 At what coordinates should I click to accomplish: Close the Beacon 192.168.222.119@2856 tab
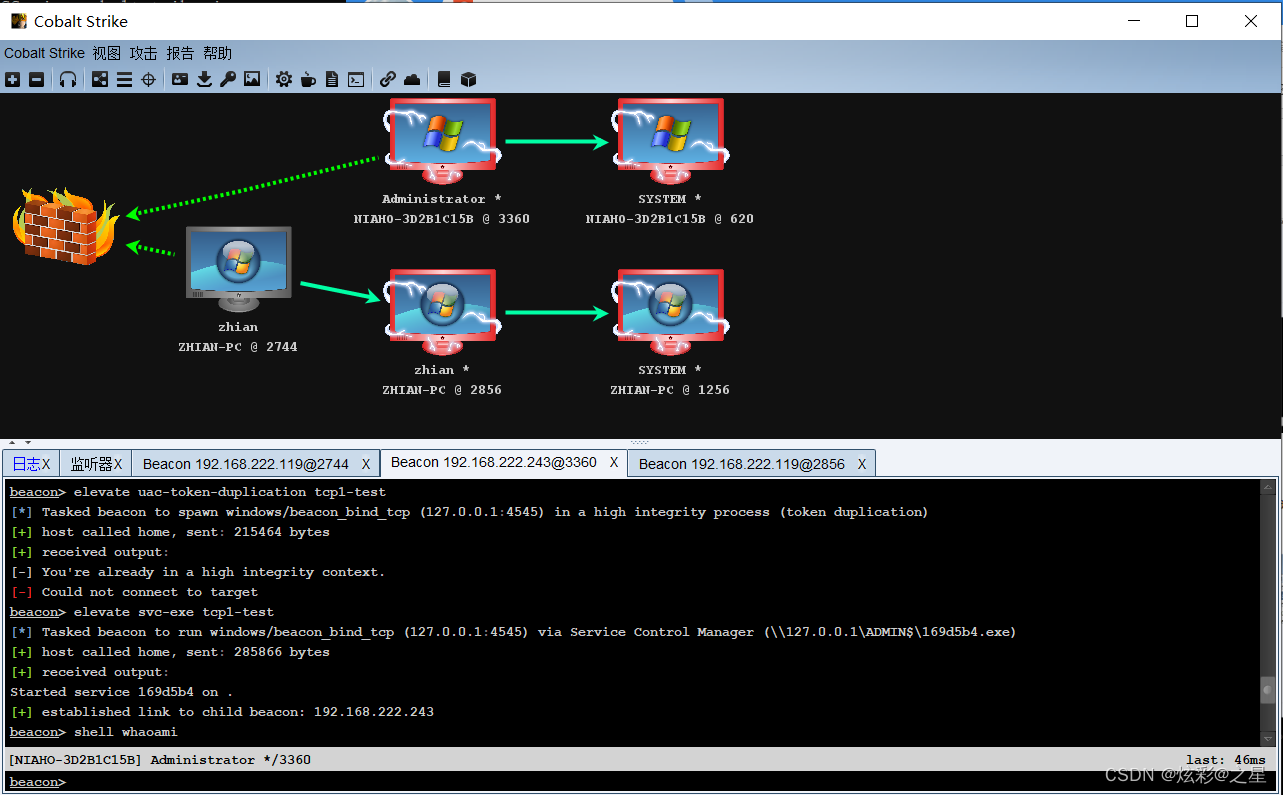862,464
